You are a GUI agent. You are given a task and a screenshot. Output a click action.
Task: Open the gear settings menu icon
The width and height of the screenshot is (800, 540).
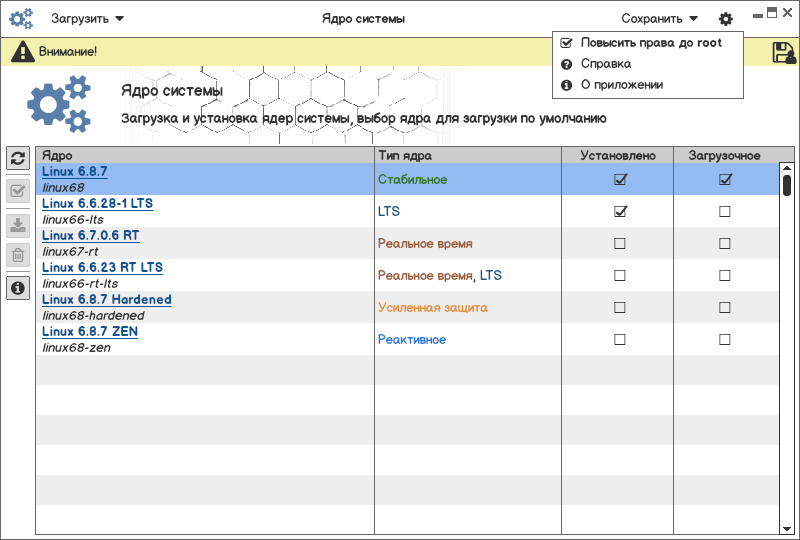click(x=726, y=19)
